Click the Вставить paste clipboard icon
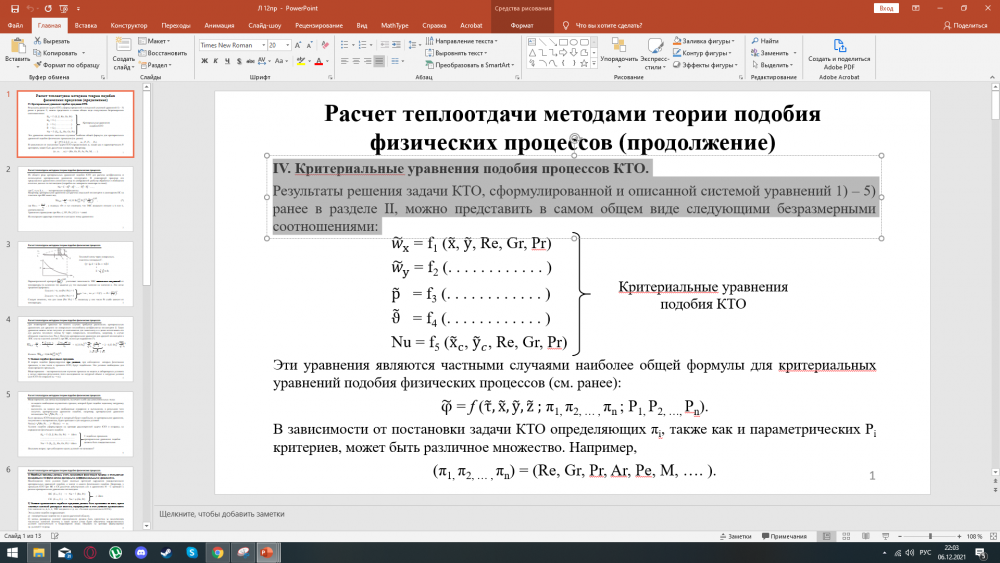Viewport: 1000px width, 563px height. pos(18,45)
